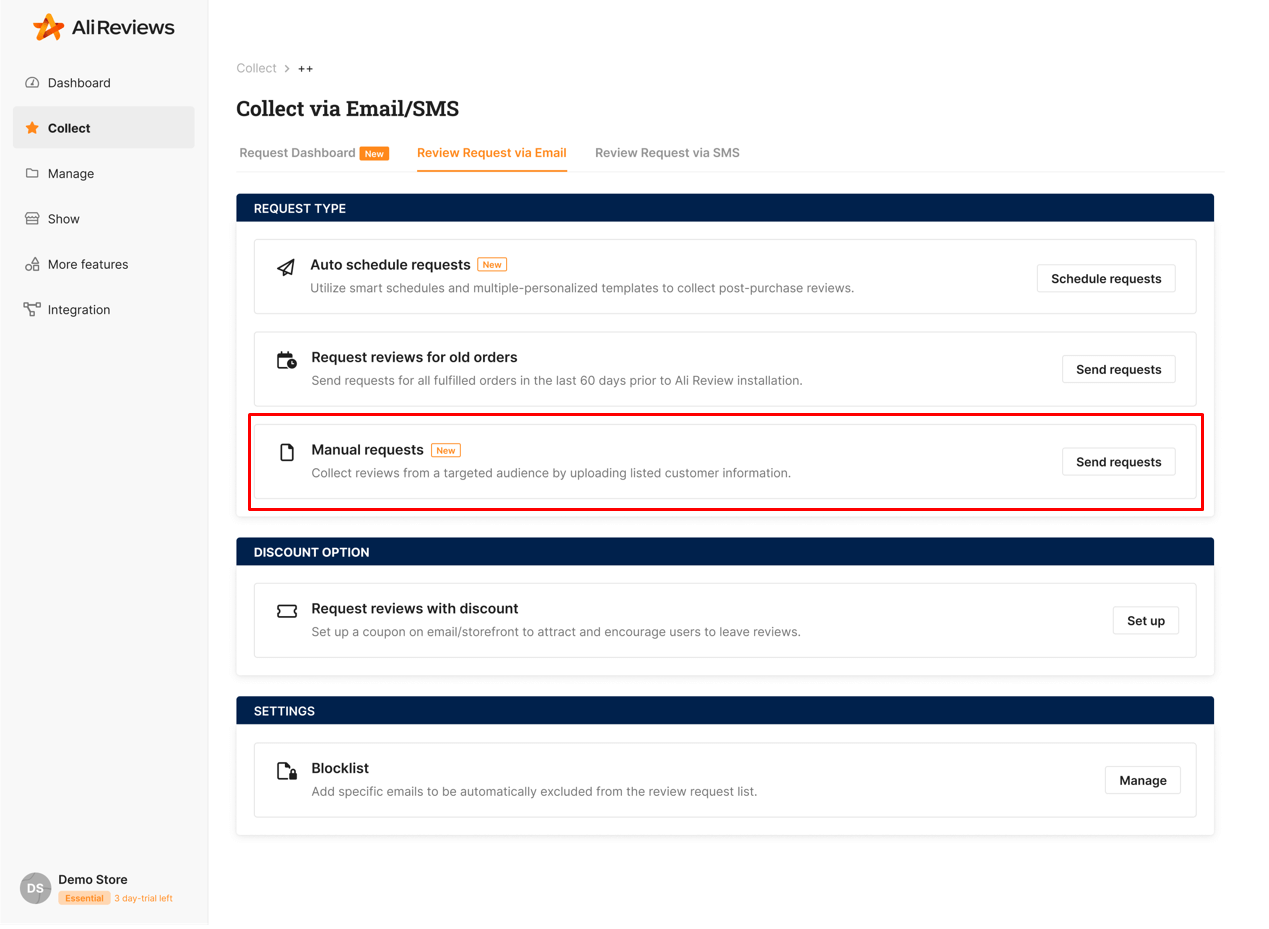The height and width of the screenshot is (929, 1269).
Task: Click the locked document Blocklist icon
Action: (x=286, y=771)
